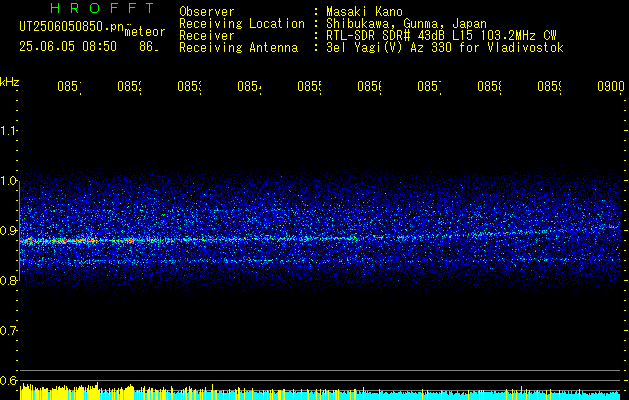Click the 0851 time marker

(69, 86)
